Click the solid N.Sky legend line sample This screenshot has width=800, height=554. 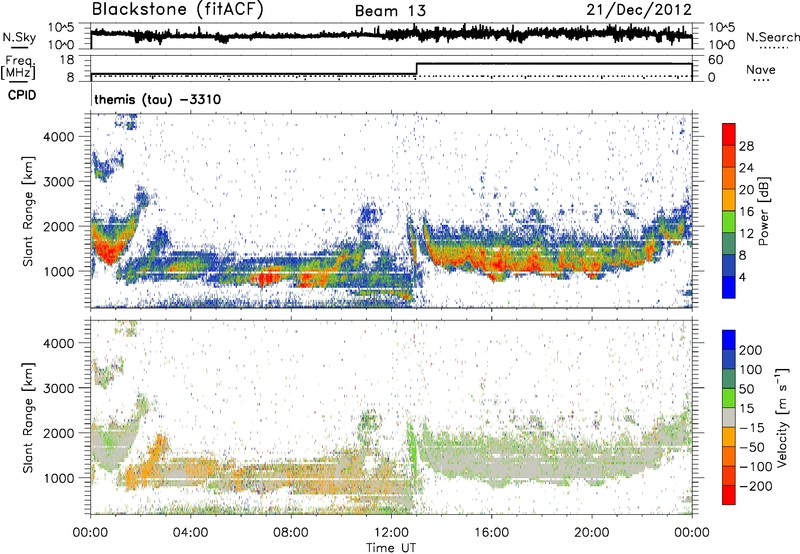click(19, 46)
